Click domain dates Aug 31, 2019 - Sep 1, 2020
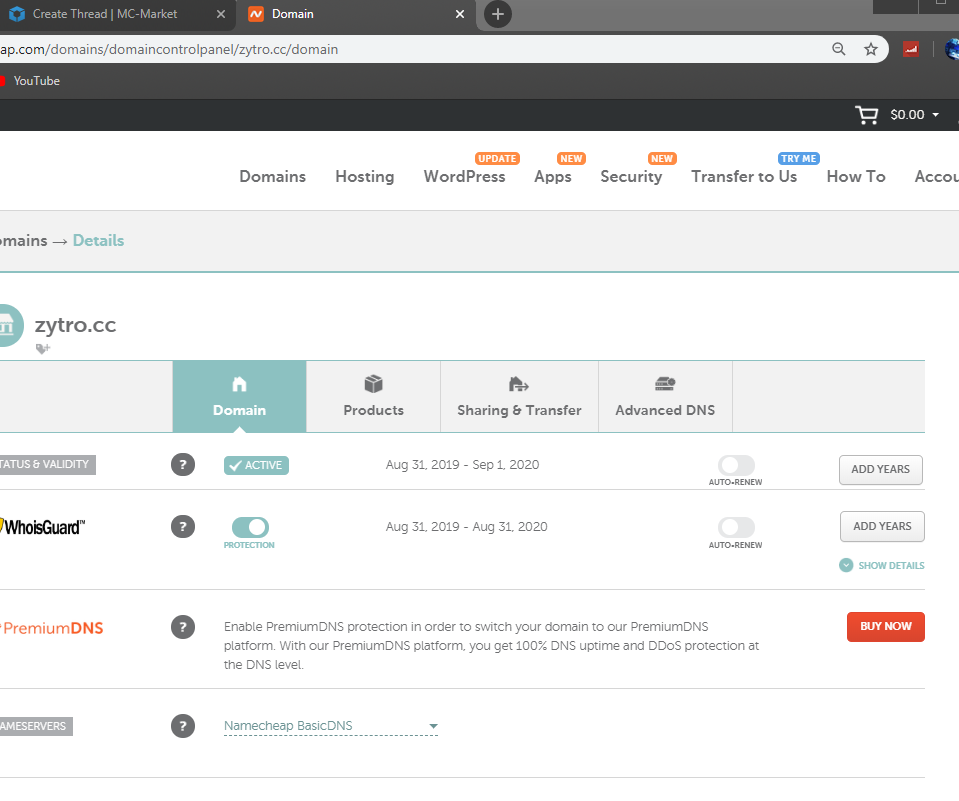This screenshot has width=959, height=801. coord(462,465)
